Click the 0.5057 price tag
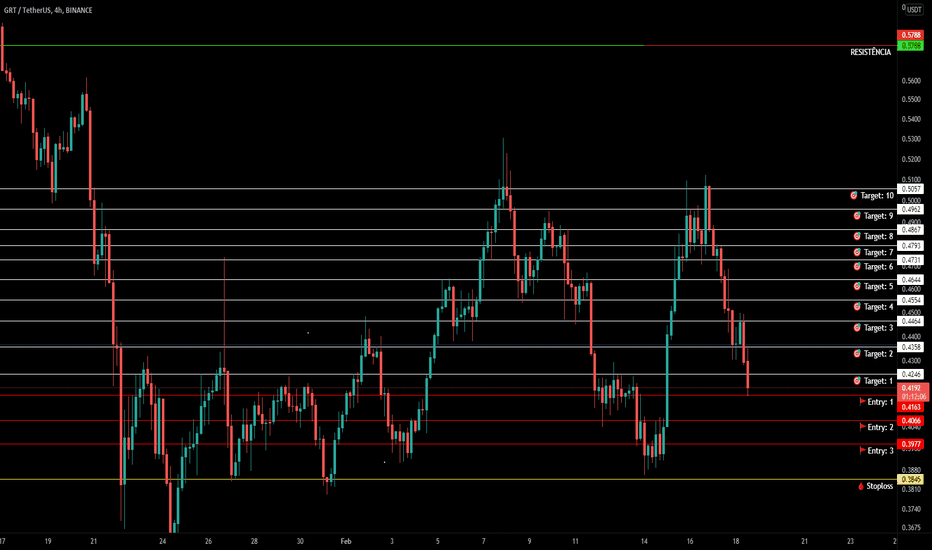Viewport: 932px width, 550px height. tap(910, 189)
